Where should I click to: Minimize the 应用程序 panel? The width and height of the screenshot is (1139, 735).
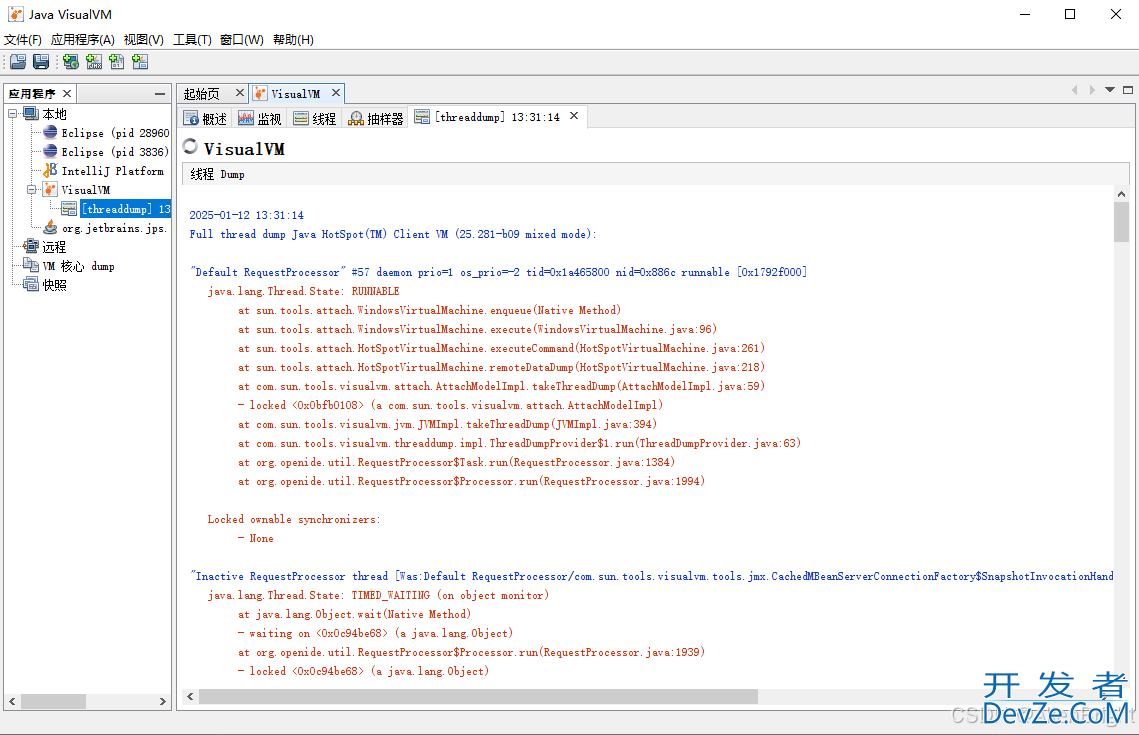(x=160, y=94)
